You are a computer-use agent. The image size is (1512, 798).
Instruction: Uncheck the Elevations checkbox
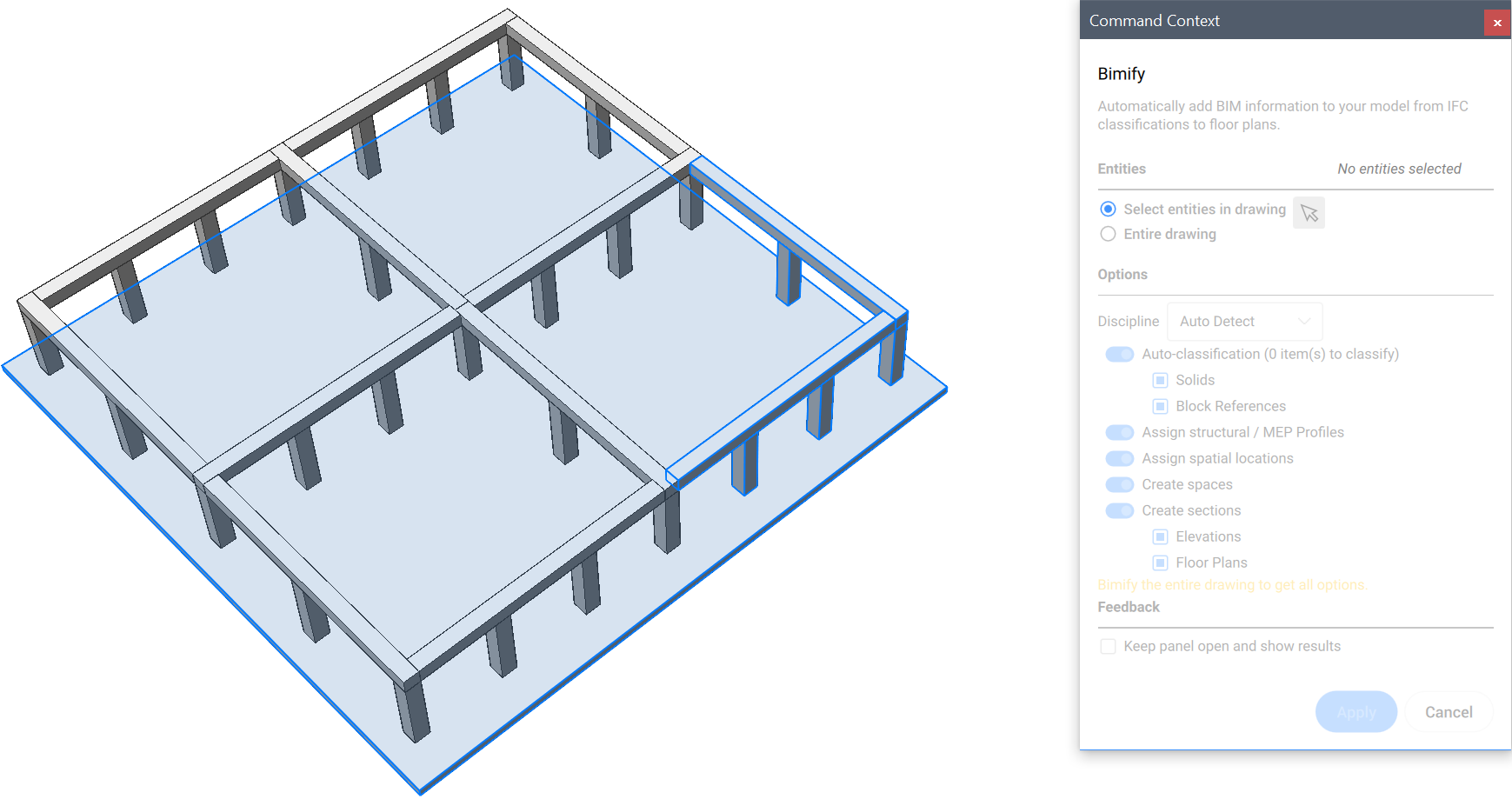pyautogui.click(x=1160, y=536)
